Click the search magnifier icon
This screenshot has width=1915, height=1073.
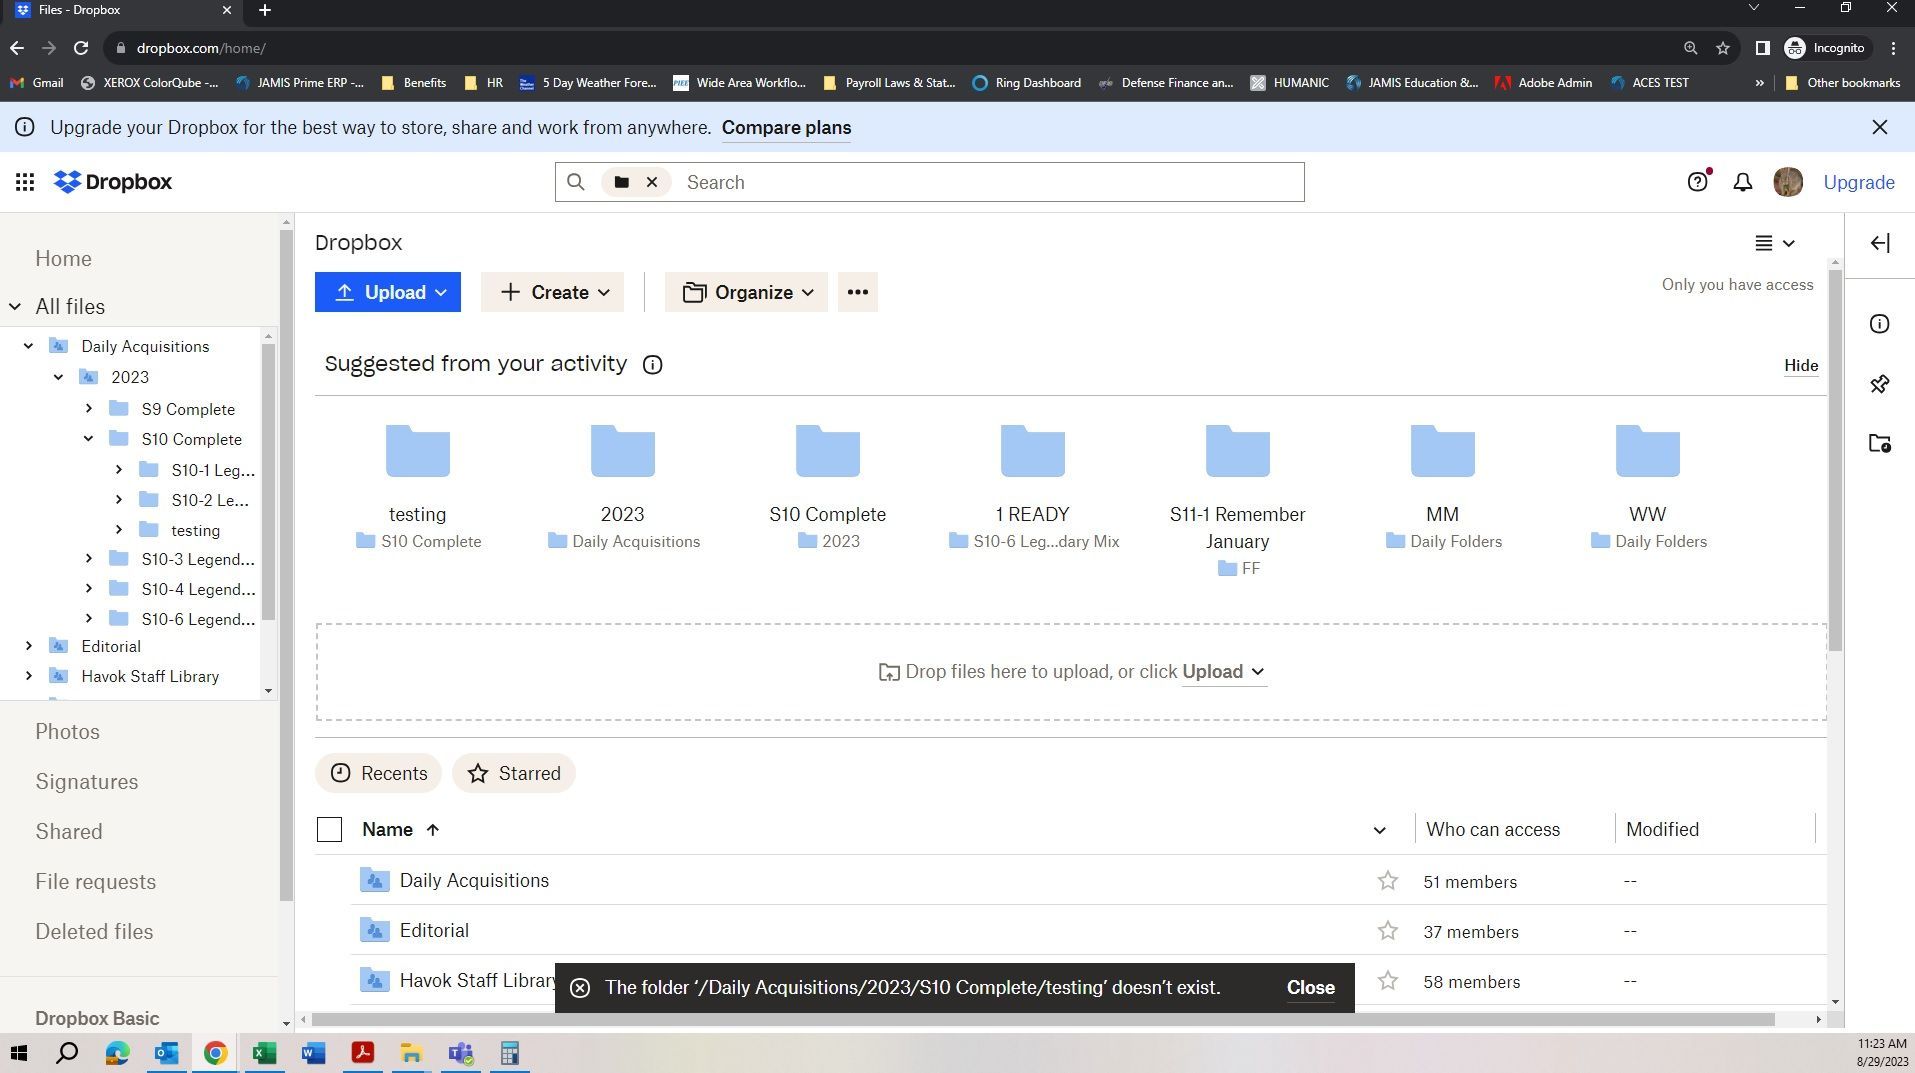[575, 182]
